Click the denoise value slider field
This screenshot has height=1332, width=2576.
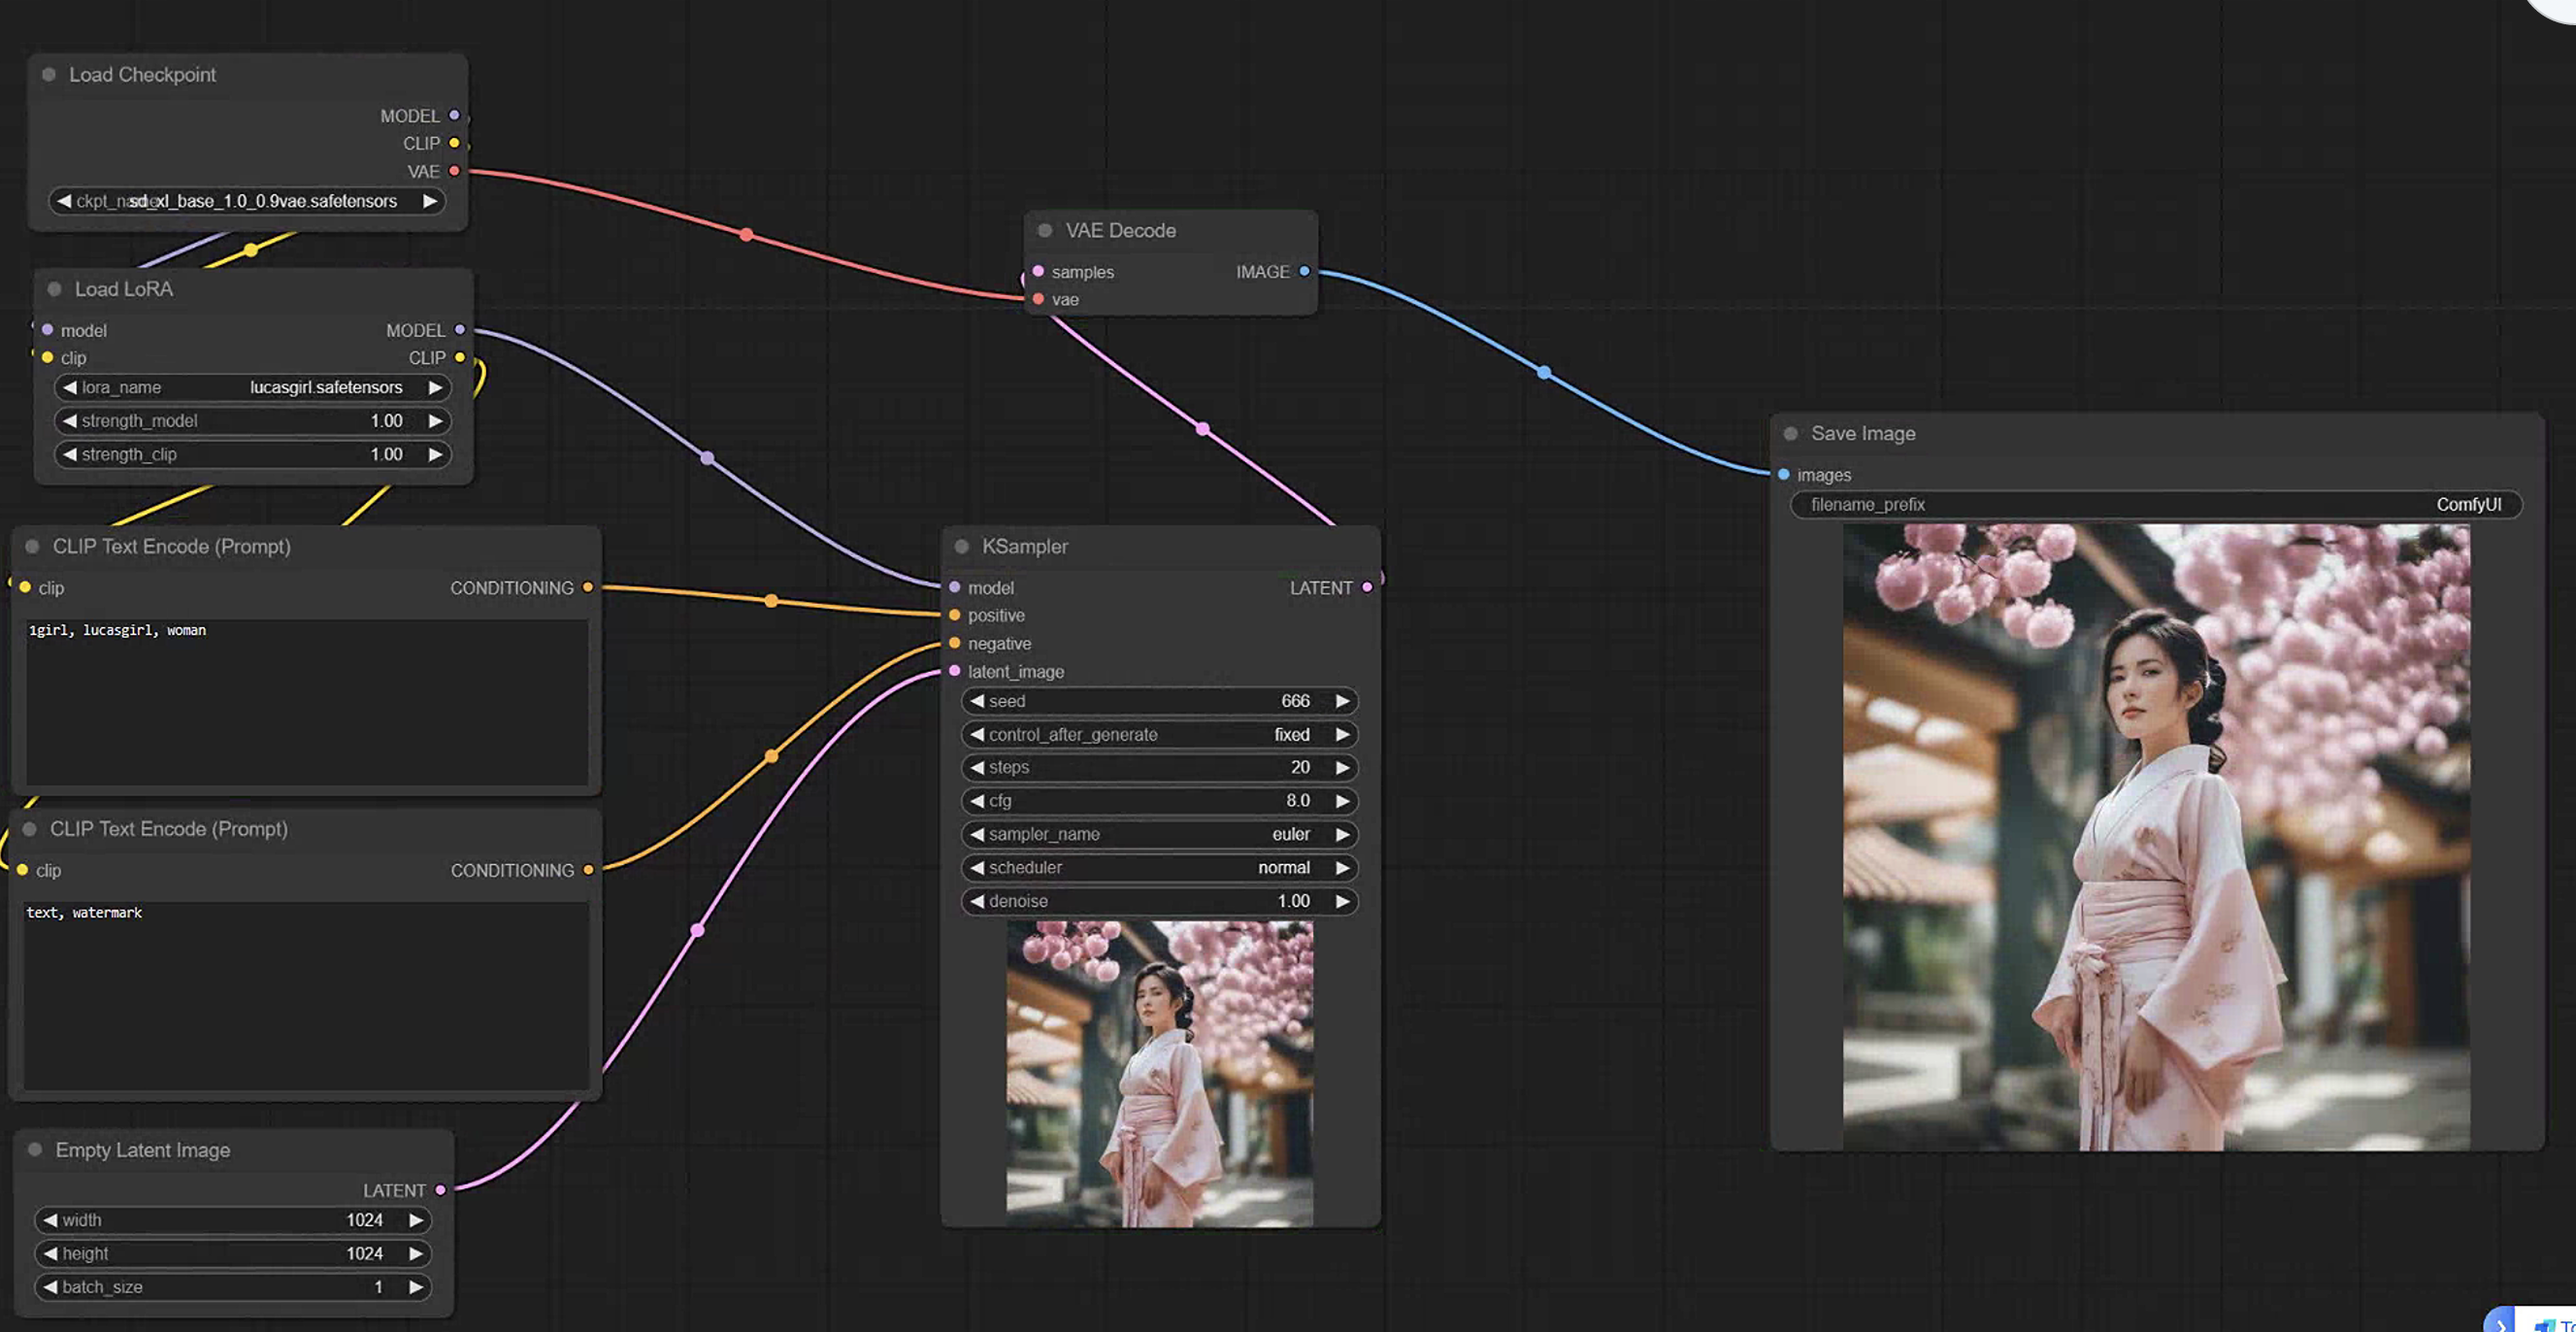click(1159, 901)
